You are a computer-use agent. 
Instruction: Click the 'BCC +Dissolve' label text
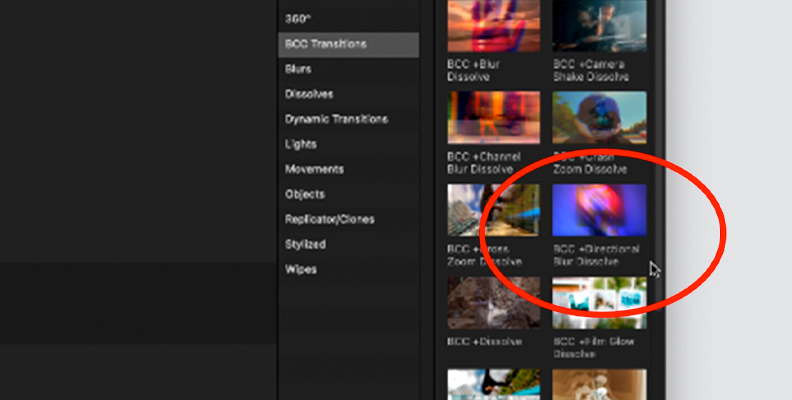[484, 342]
